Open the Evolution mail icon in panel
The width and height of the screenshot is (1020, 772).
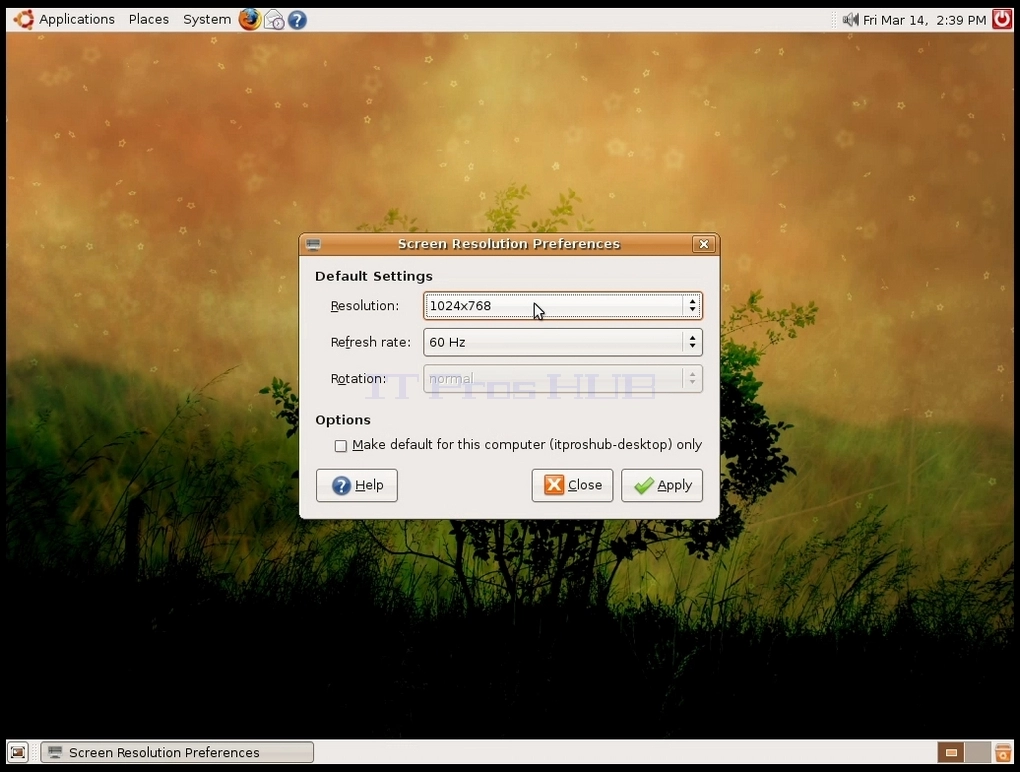pos(274,20)
